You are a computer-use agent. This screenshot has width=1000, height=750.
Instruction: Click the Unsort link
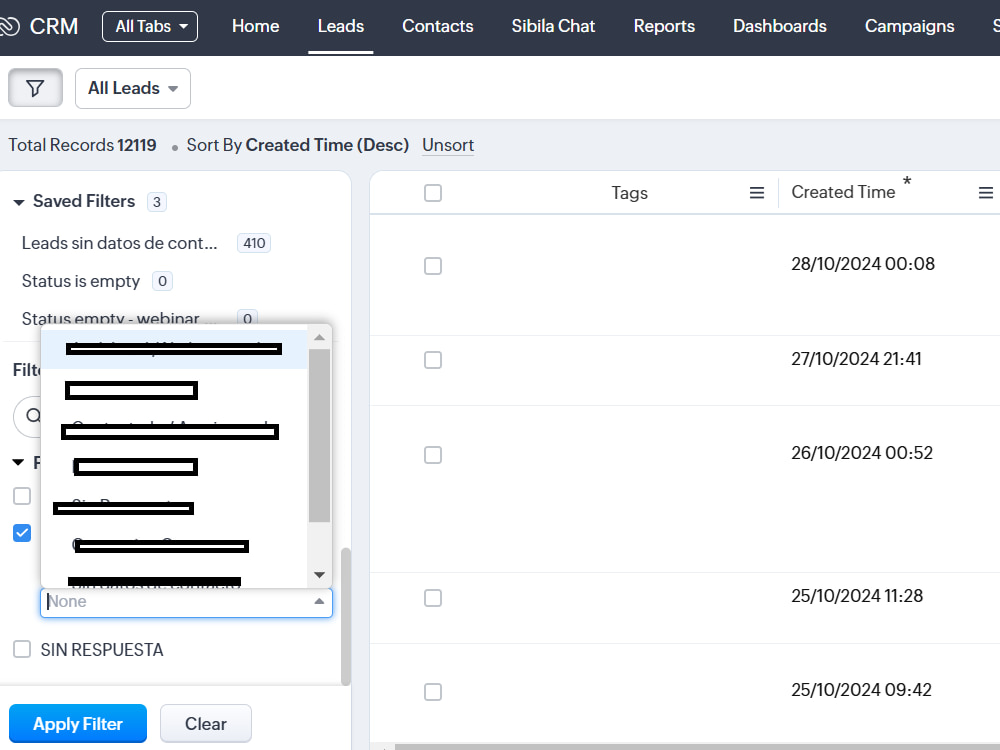tap(447, 145)
